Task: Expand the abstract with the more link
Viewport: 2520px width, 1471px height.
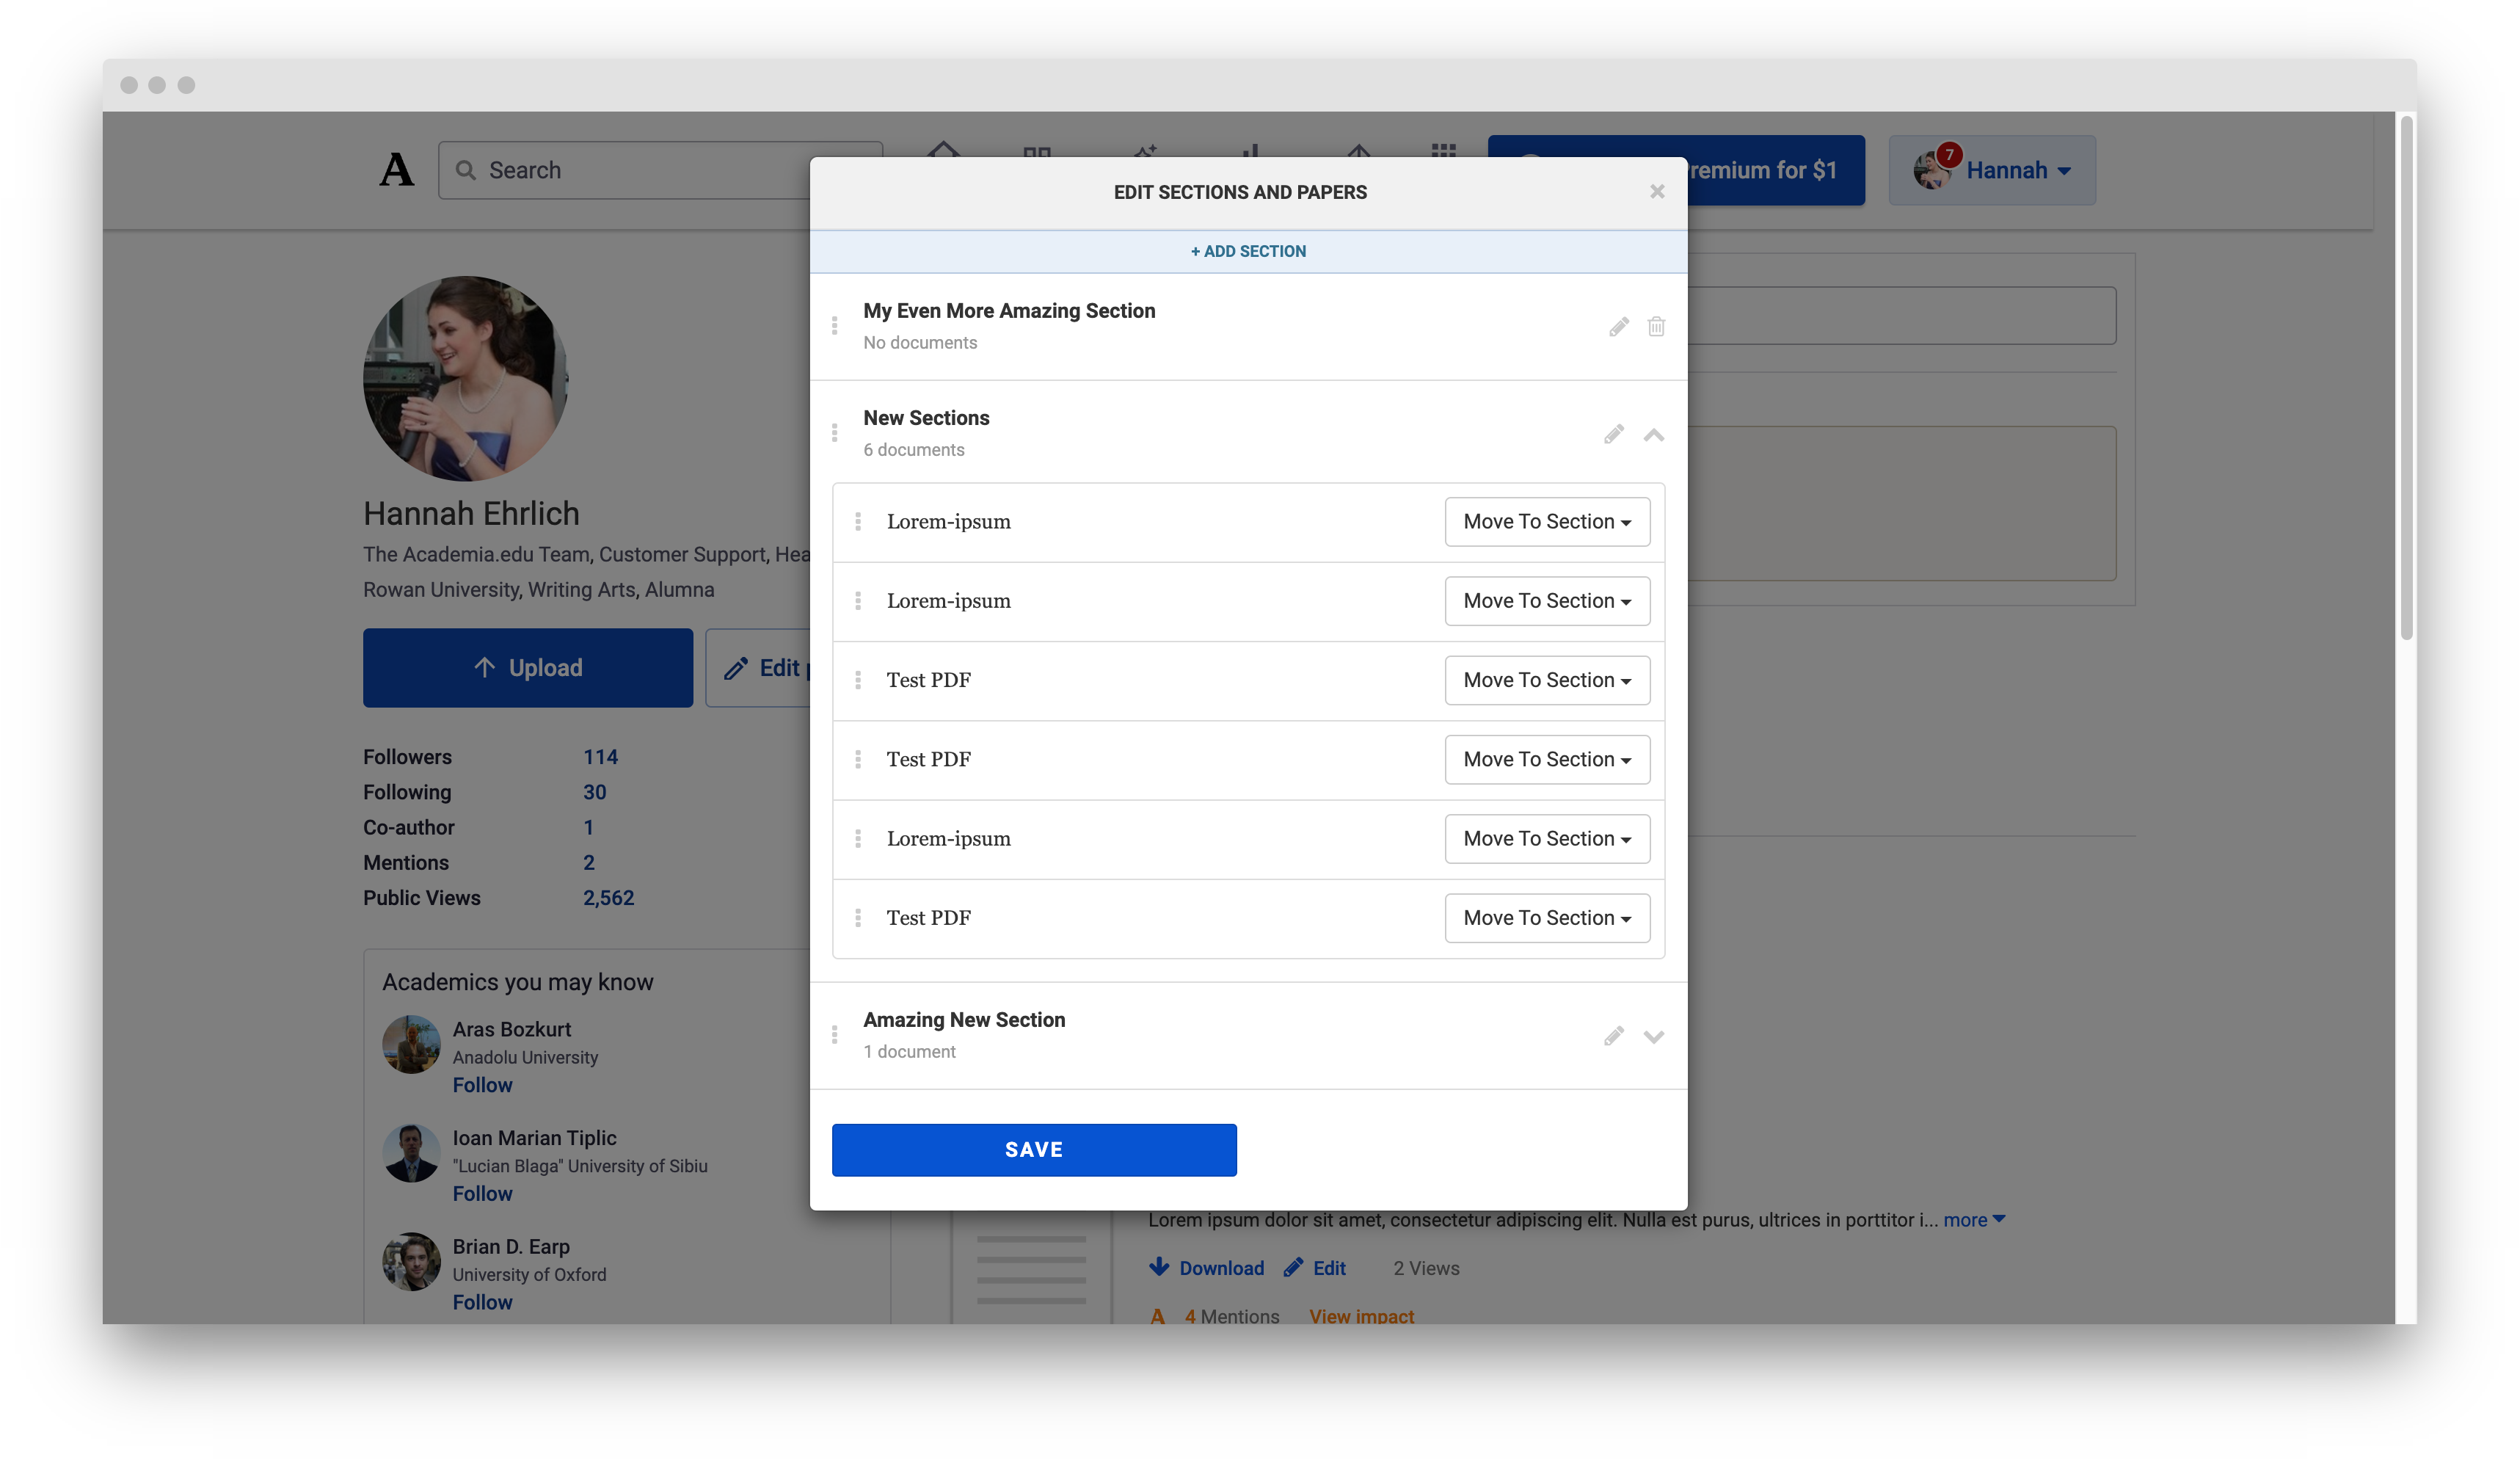Action: pos(1974,1220)
